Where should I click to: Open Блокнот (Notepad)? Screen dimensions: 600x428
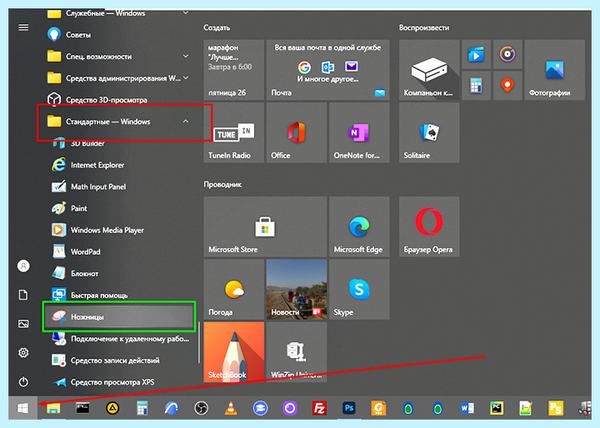pos(119,273)
